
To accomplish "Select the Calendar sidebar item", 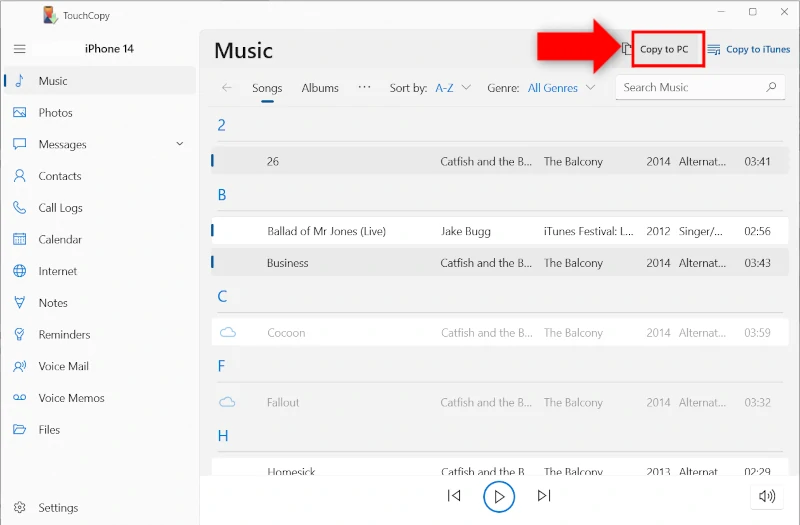I will tap(60, 240).
